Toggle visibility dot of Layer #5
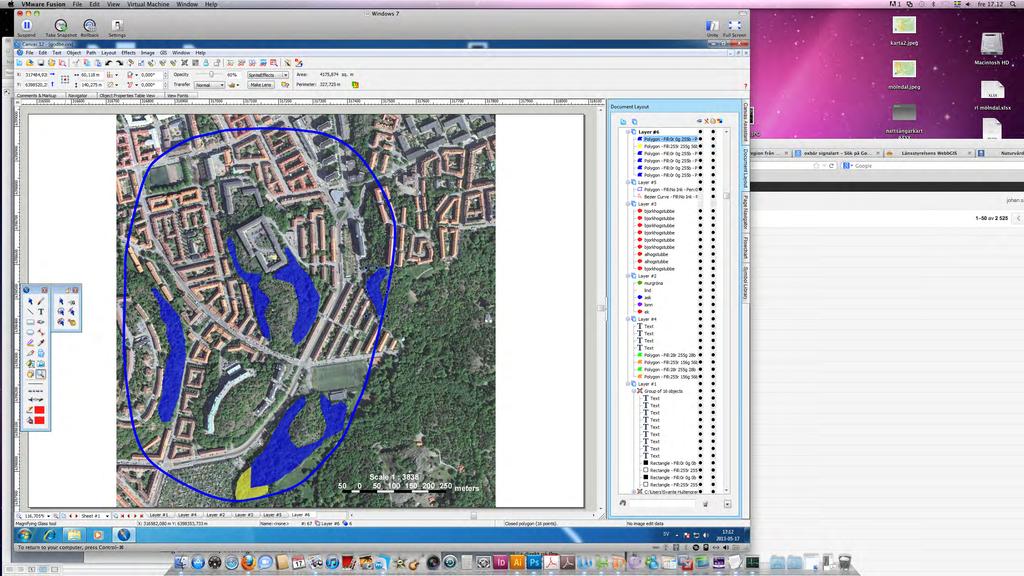The height and width of the screenshot is (576, 1024). pyautogui.click(x=701, y=182)
